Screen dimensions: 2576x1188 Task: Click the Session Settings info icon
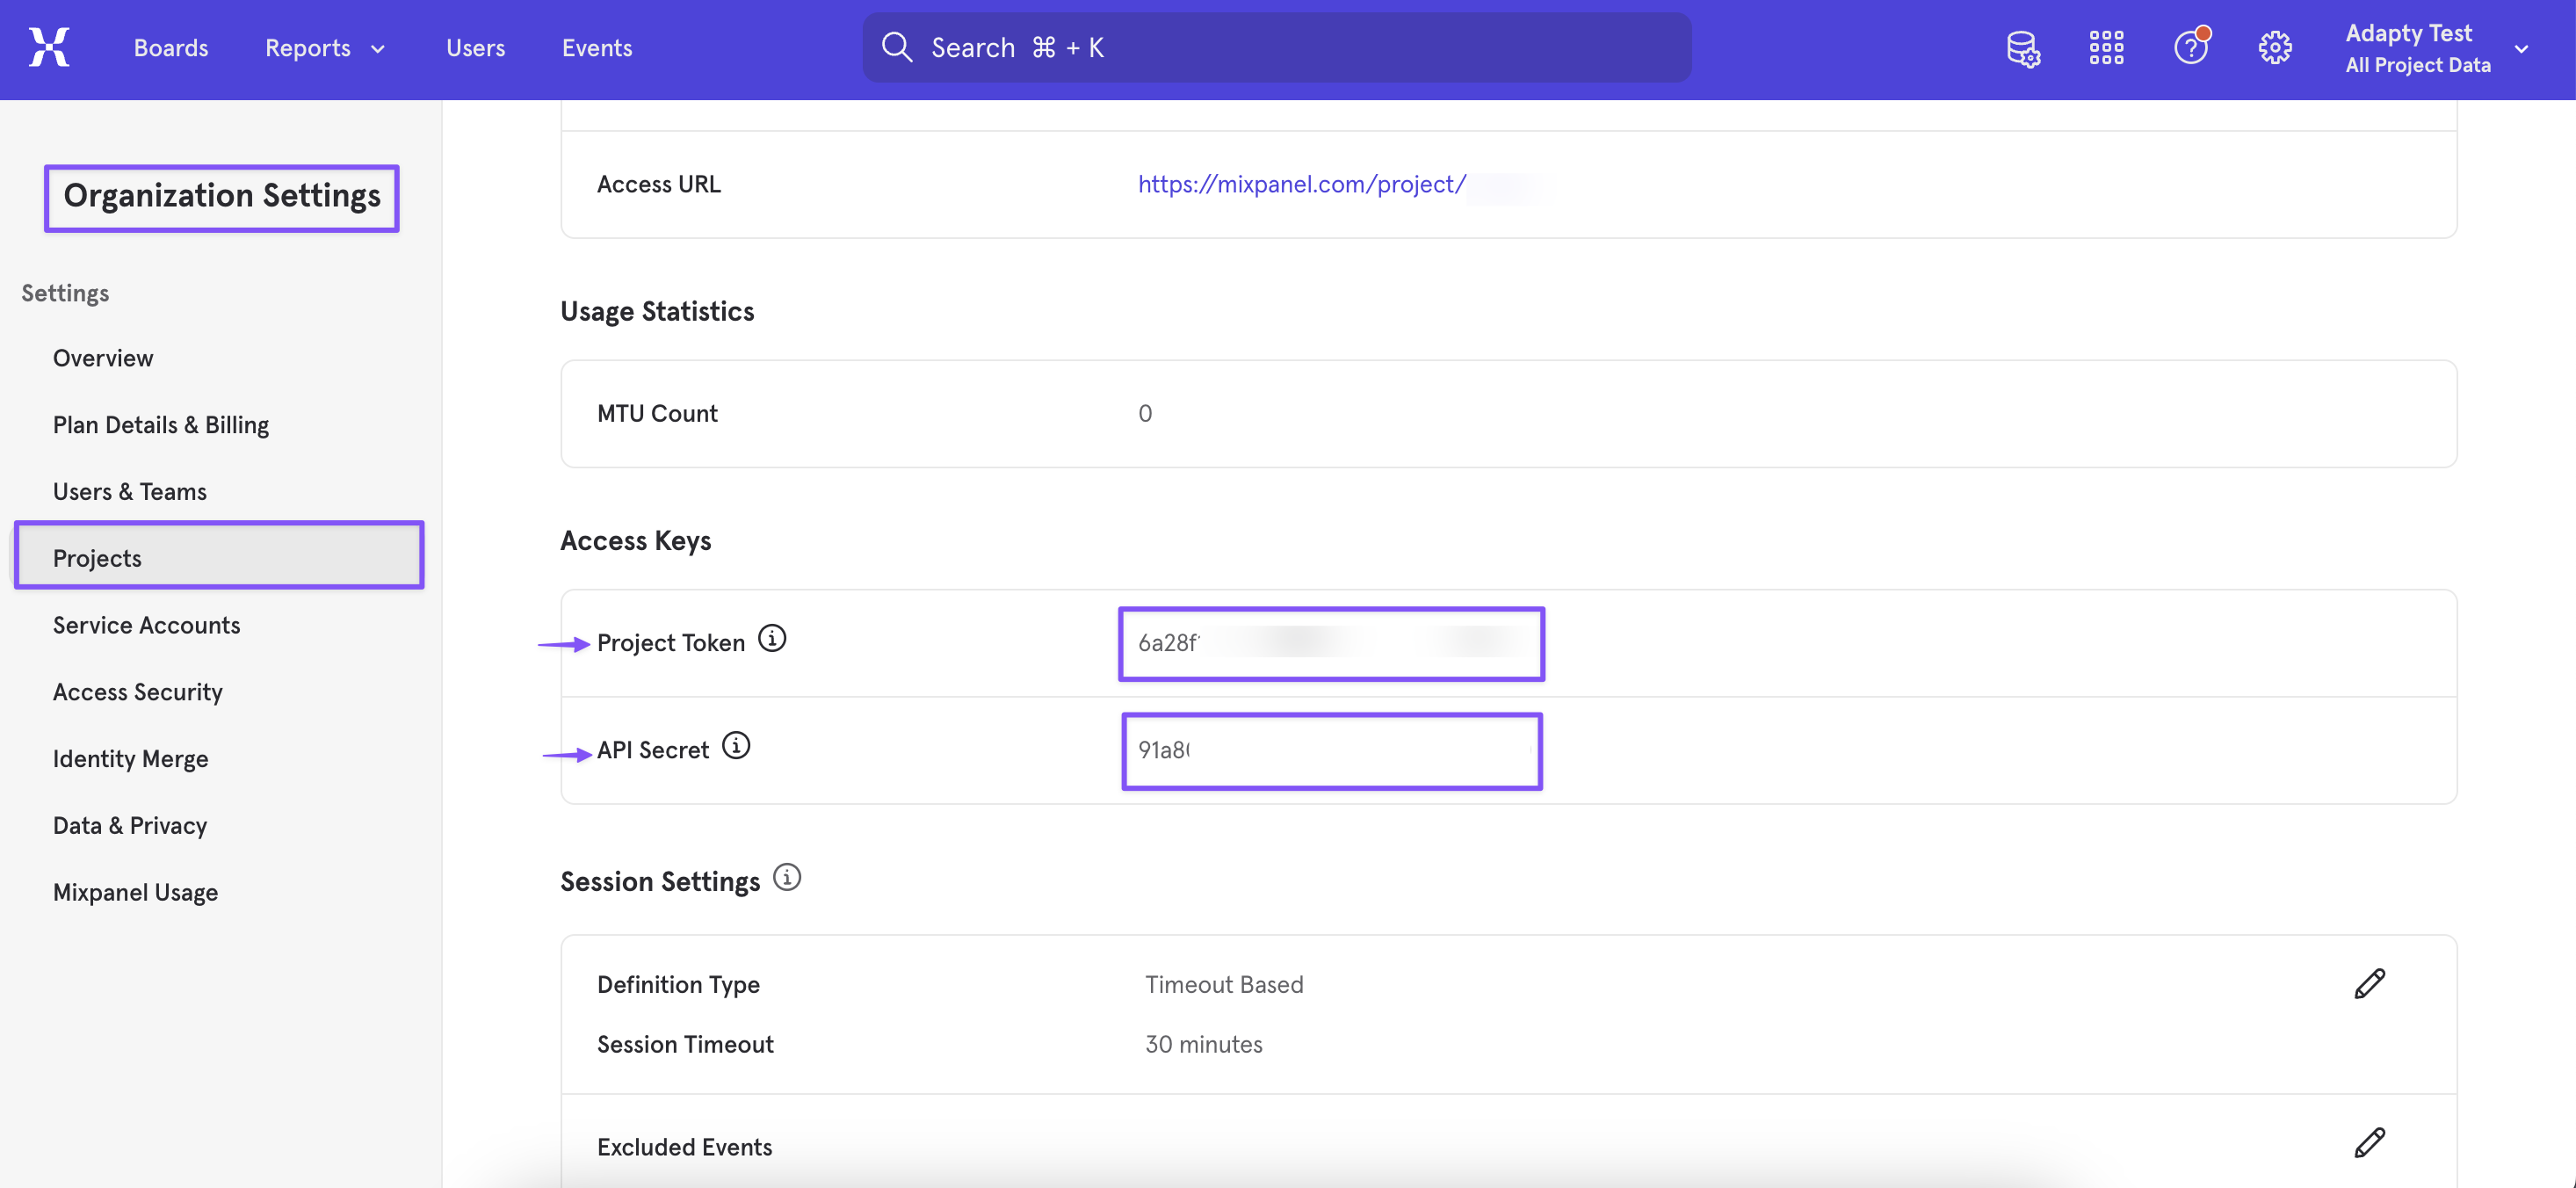click(x=787, y=878)
